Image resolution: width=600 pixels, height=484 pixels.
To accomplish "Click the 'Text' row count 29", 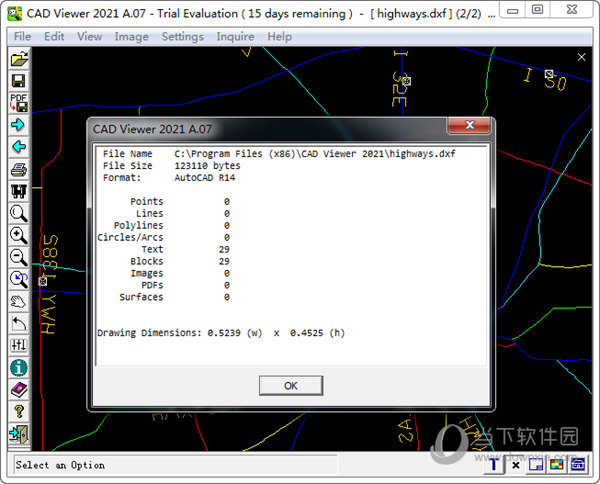I will [224, 249].
